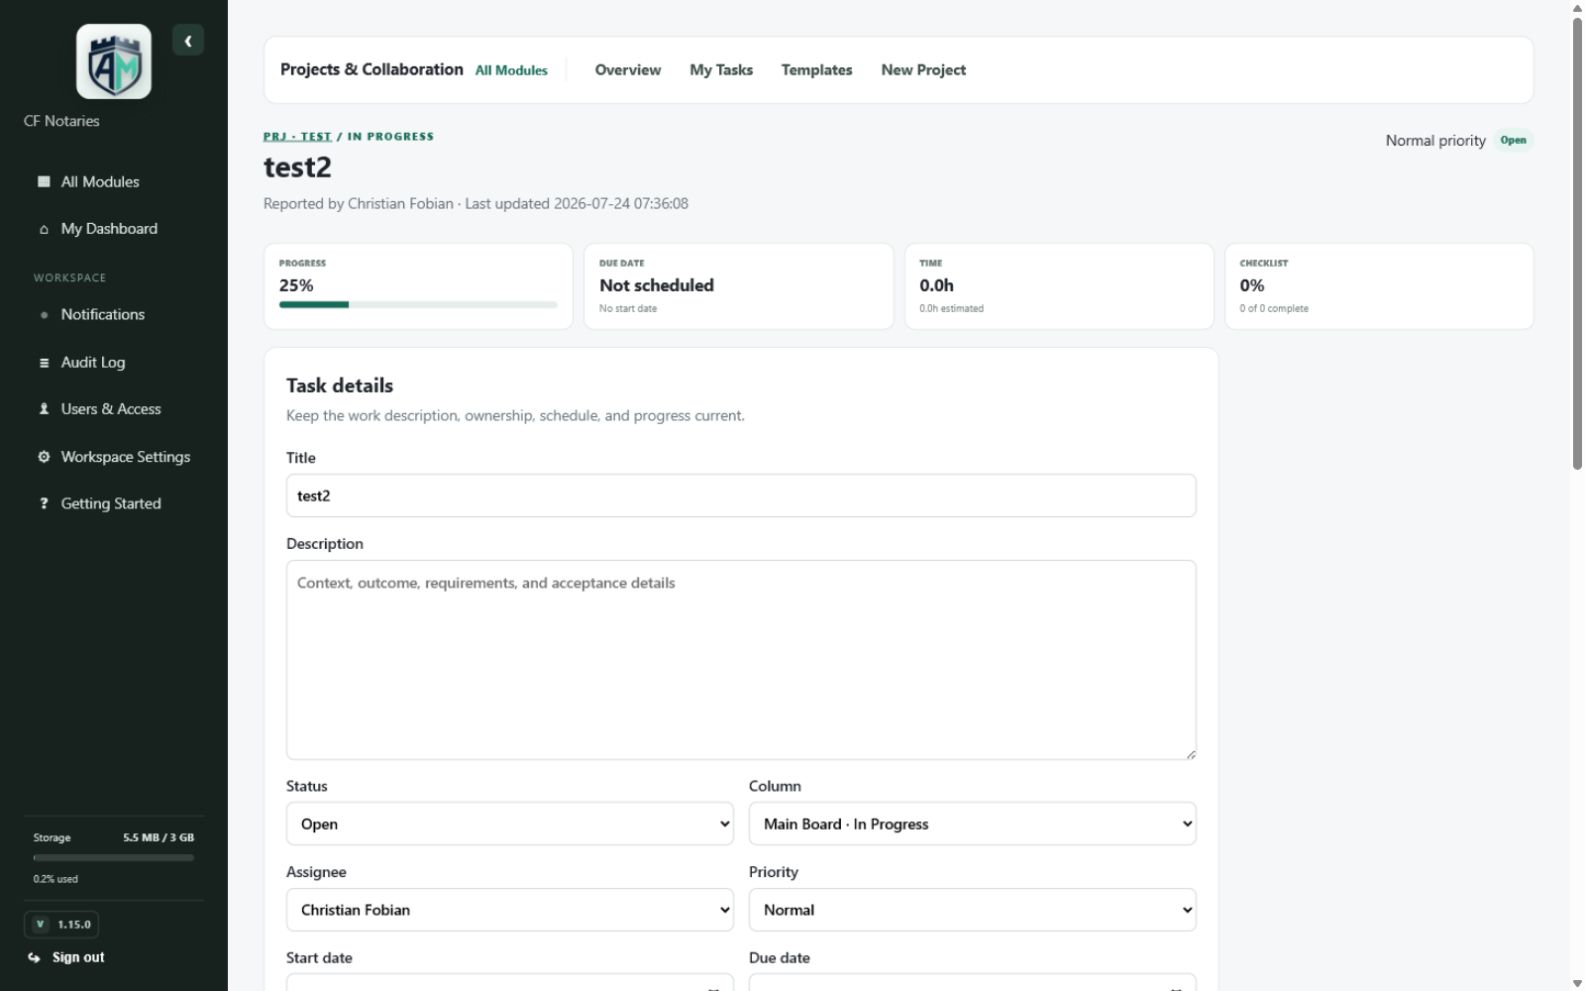
Task: Click the 1.15.0 version number
Action: pos(74,925)
